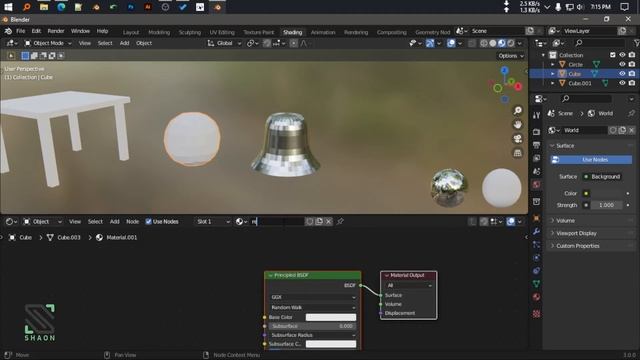Open Material Output All target dropdown
The width and height of the screenshot is (640, 360).
coord(409,285)
